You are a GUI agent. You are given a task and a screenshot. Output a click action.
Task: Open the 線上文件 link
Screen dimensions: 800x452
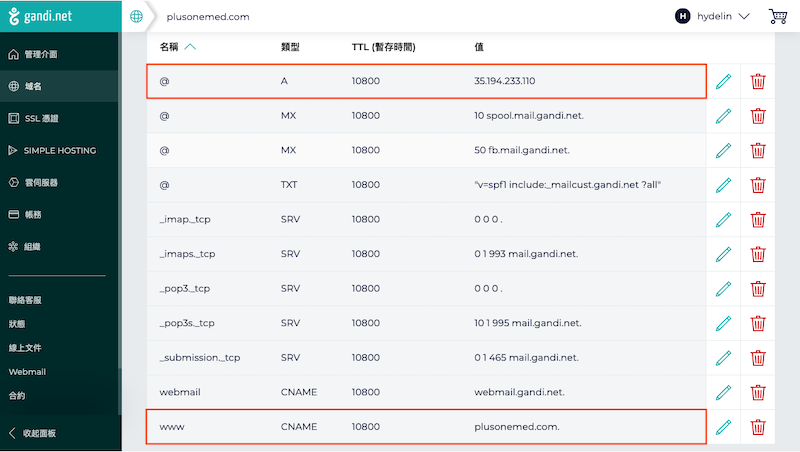[x=25, y=348]
